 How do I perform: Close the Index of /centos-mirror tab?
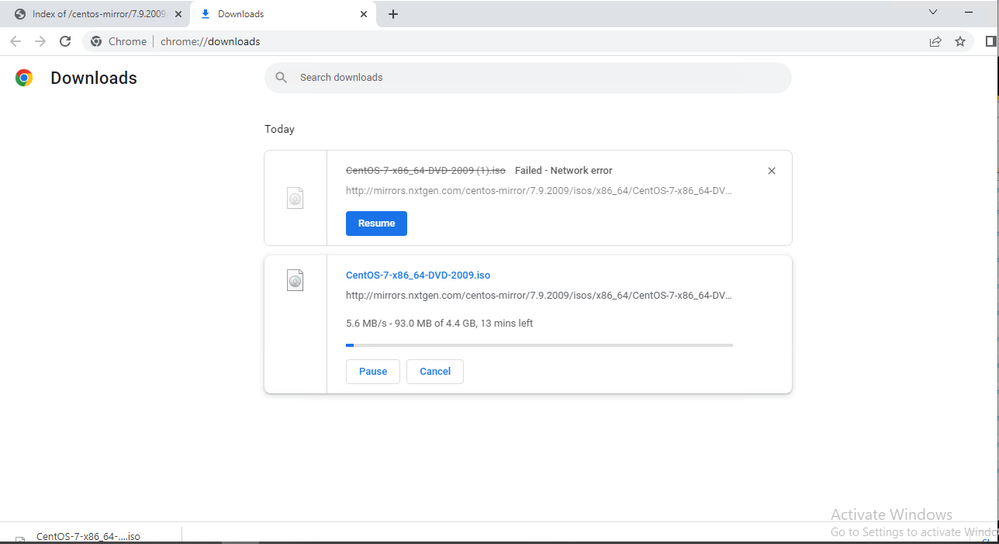[178, 14]
